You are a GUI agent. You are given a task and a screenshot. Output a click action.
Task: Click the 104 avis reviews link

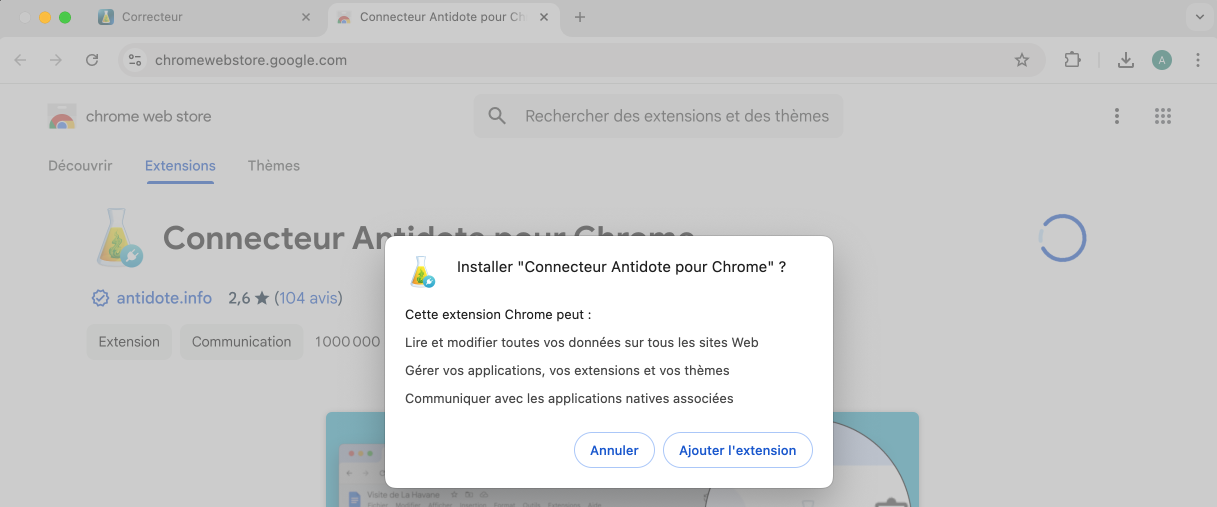tap(308, 298)
